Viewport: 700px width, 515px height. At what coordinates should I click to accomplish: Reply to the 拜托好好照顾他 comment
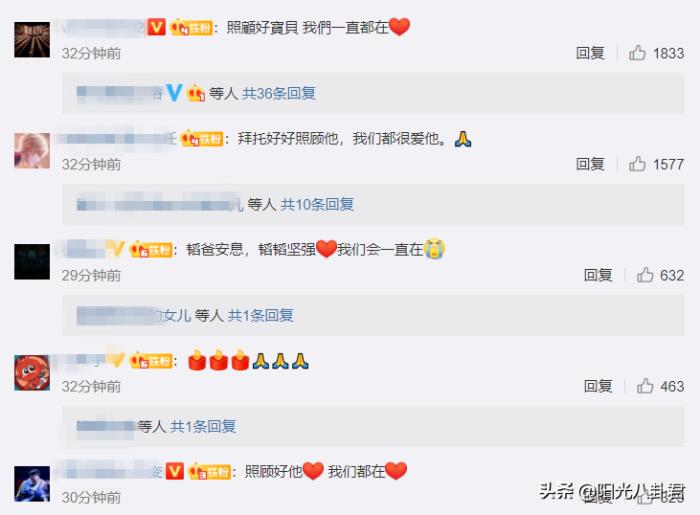(x=590, y=164)
